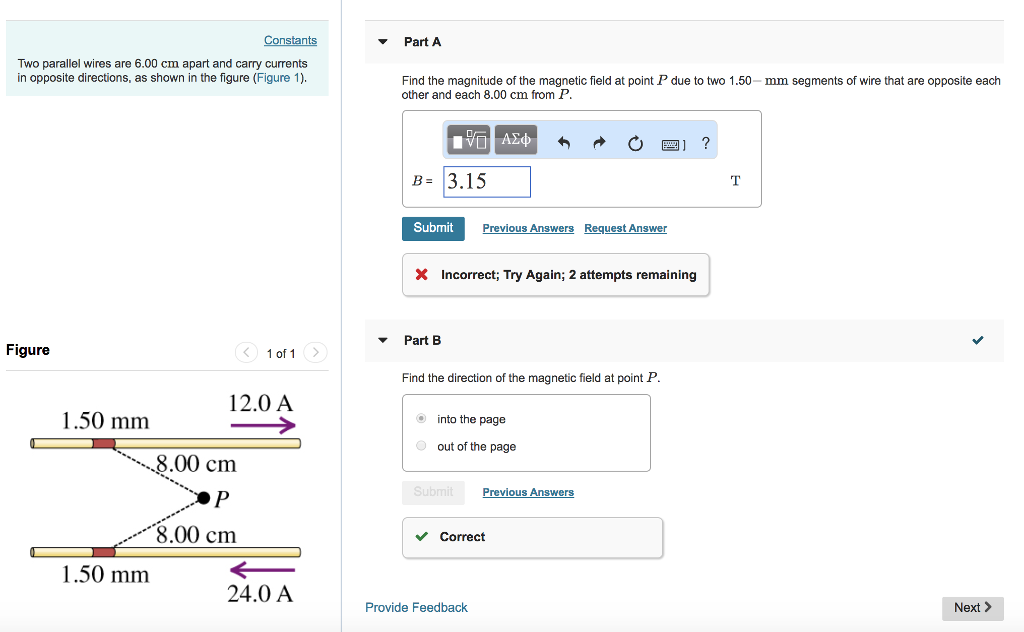This screenshot has width=1024, height=632.
Task: Click the Part A Submit button
Action: 433,228
